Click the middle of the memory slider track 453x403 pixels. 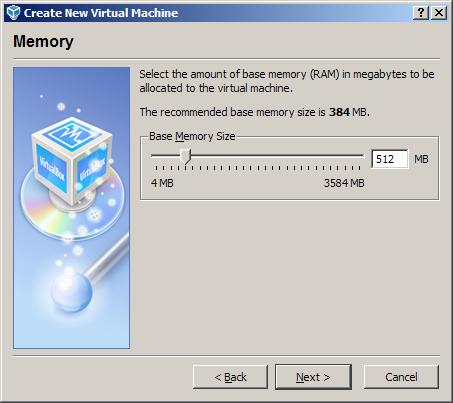pyautogui.click(x=258, y=155)
